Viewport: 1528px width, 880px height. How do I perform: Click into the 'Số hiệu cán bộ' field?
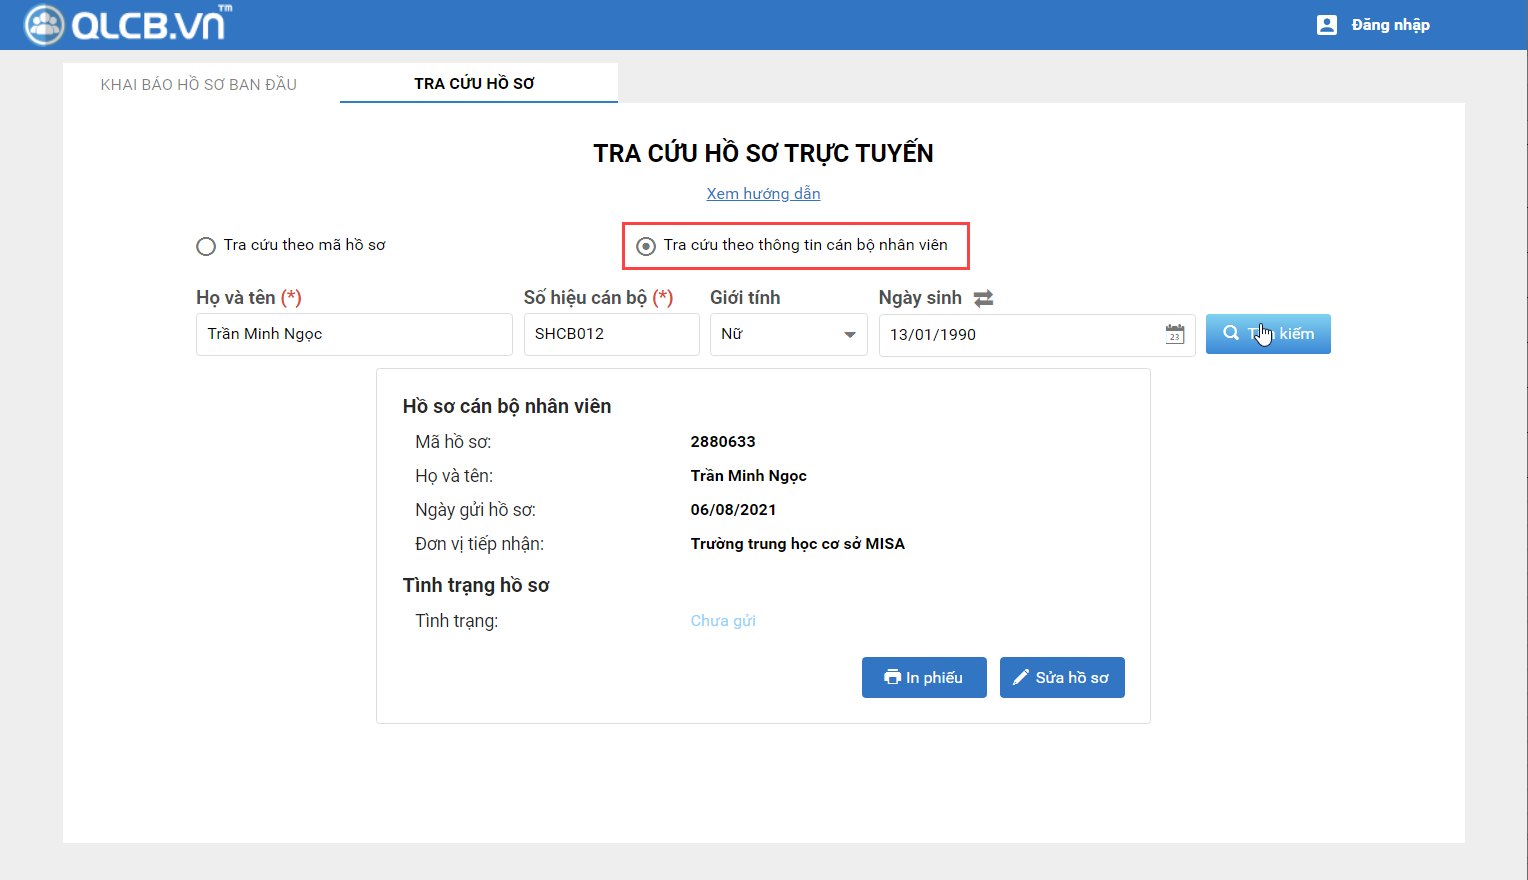pyautogui.click(x=611, y=334)
